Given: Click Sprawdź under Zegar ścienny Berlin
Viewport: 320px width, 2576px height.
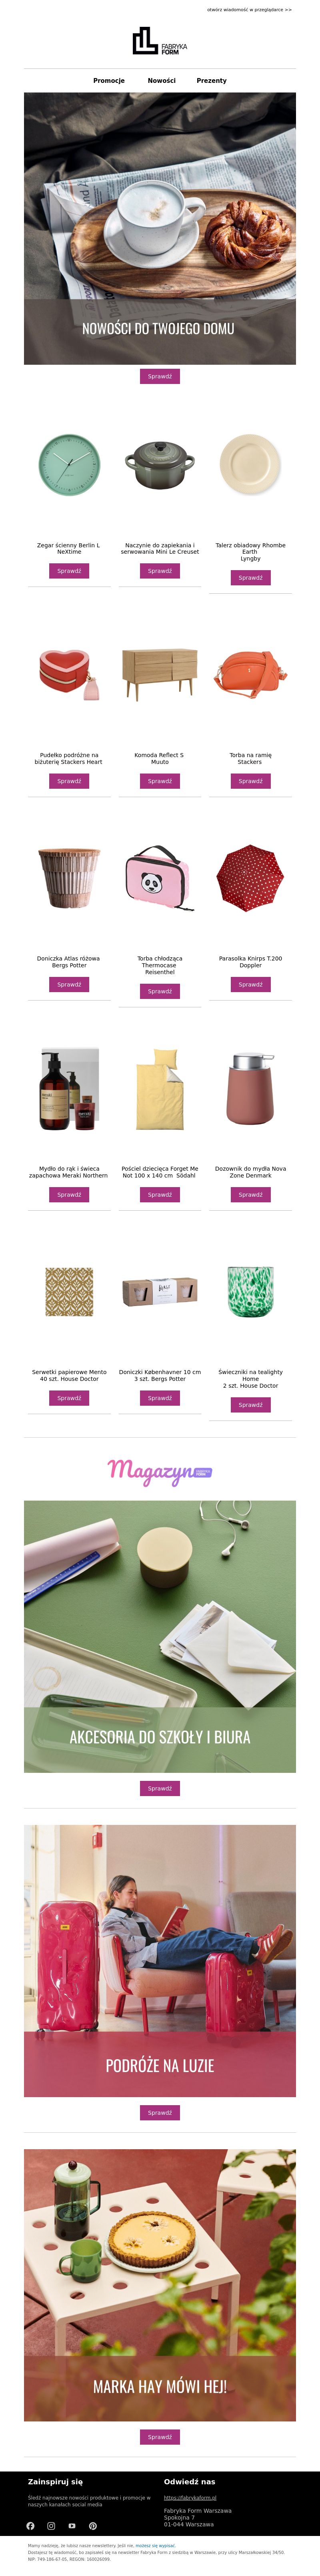Looking at the screenshot, I should coord(69,571).
